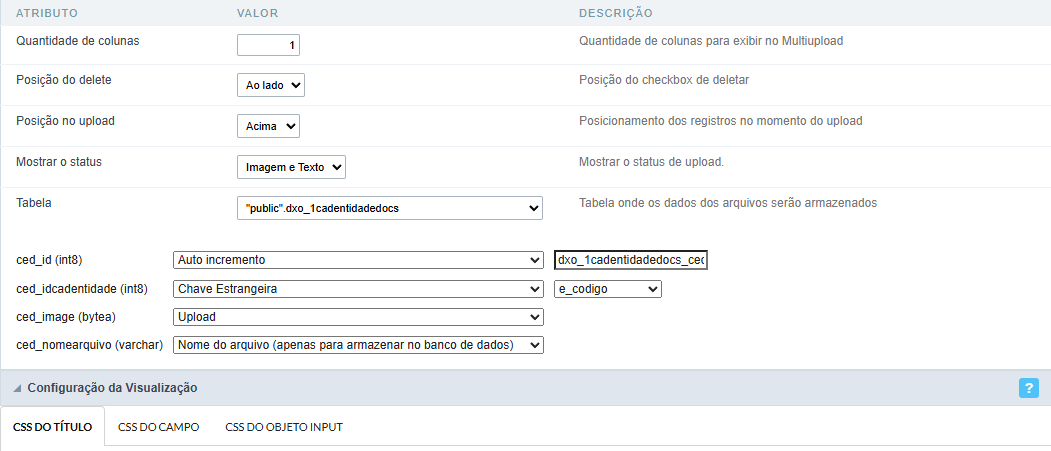
Task: Click description 'Posição do checkbox de deletar'
Action: (x=664, y=80)
